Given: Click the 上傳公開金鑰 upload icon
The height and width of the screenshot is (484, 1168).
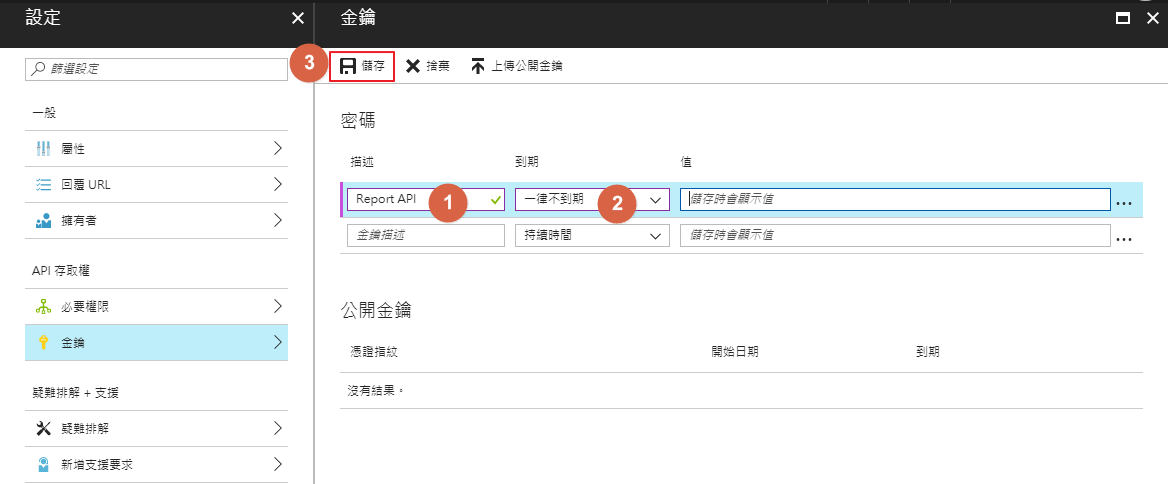Looking at the screenshot, I should [x=478, y=66].
